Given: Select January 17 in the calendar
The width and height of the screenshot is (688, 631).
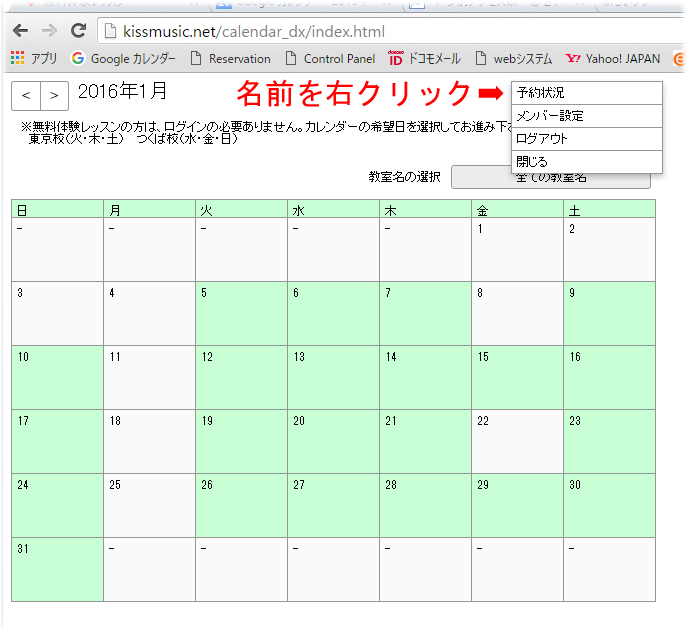Looking at the screenshot, I should click(x=57, y=441).
